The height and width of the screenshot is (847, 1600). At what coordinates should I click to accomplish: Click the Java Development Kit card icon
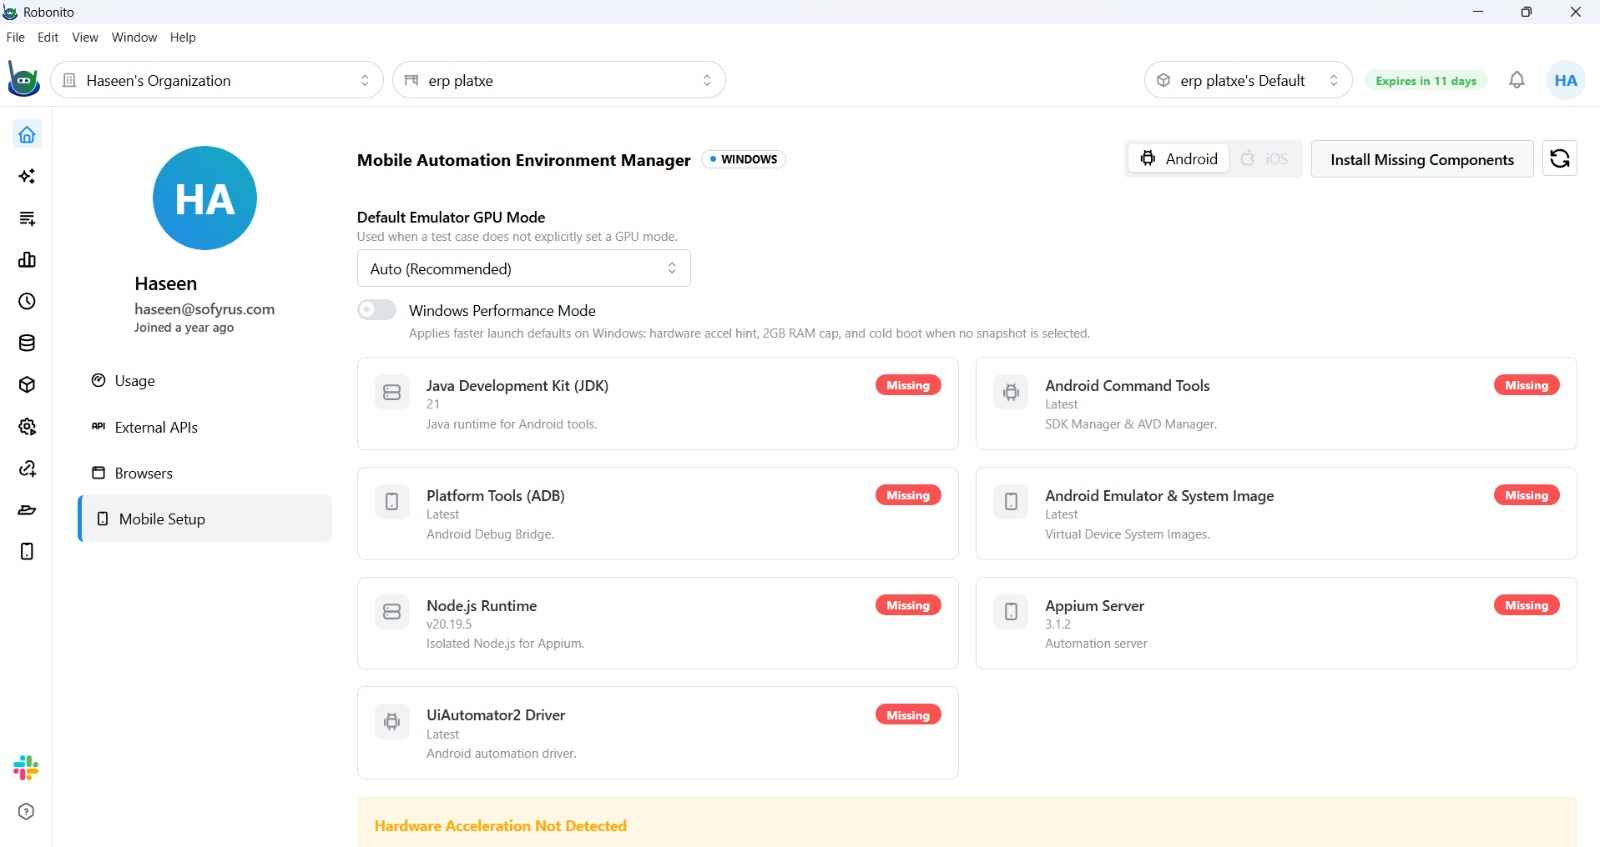[392, 392]
